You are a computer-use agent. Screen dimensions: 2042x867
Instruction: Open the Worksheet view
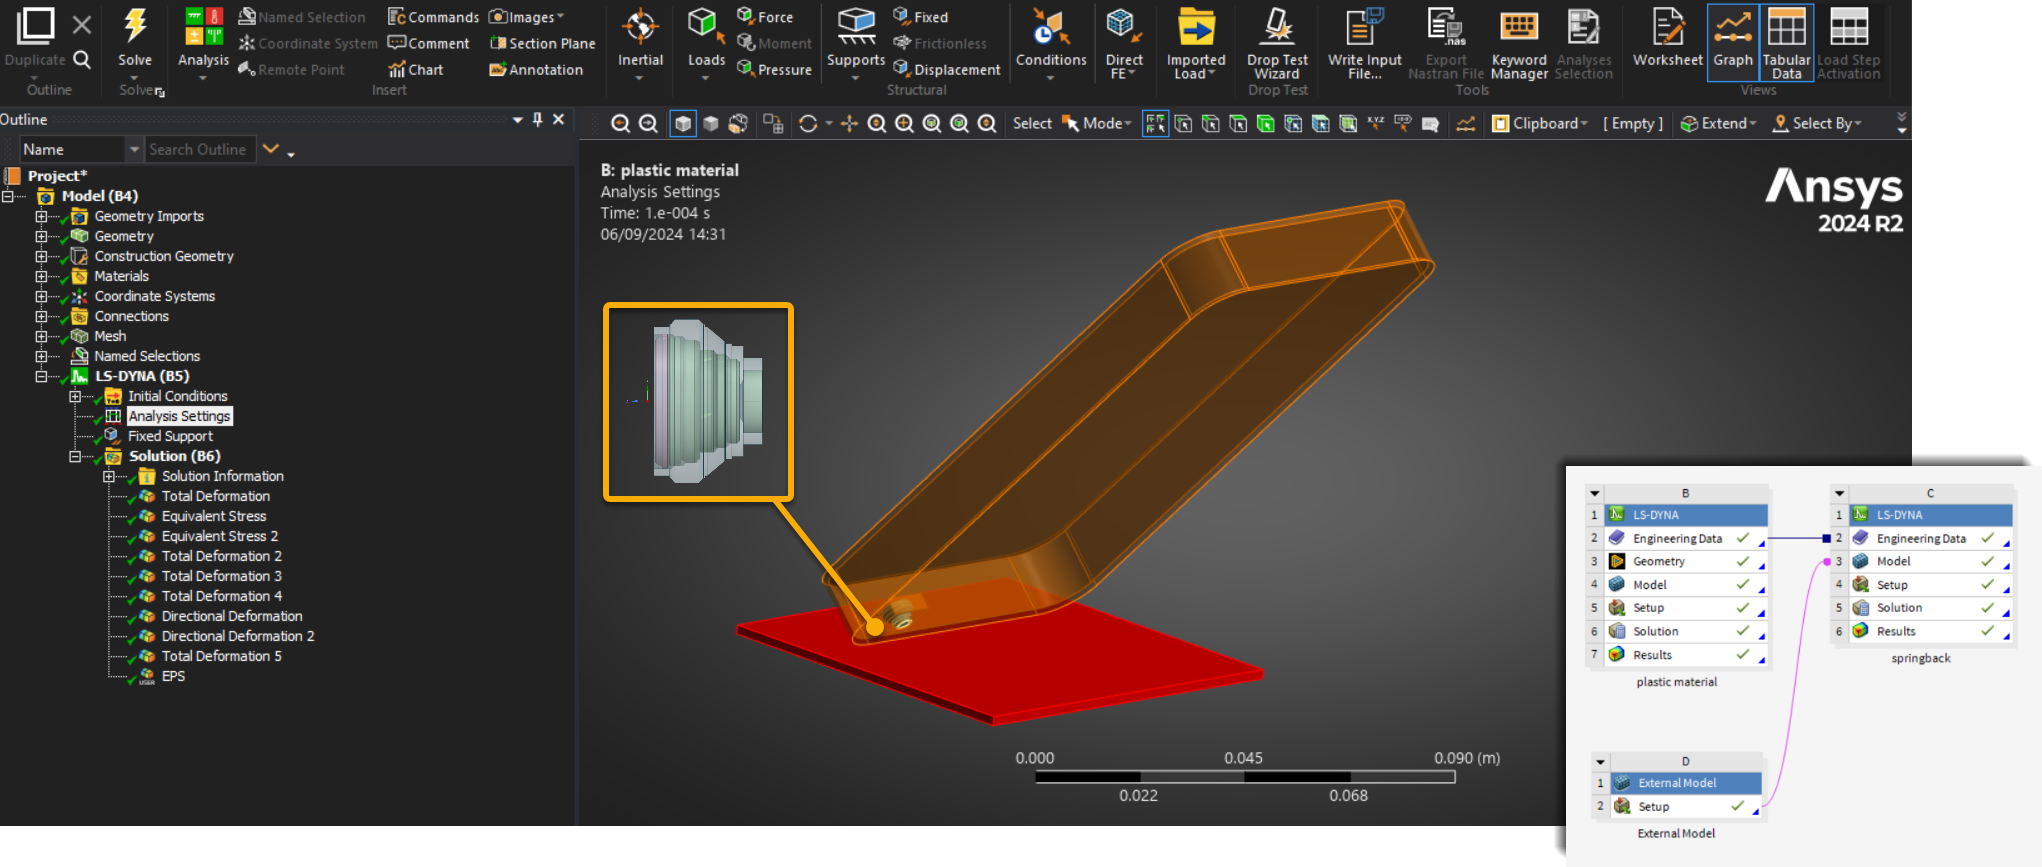pyautogui.click(x=1667, y=27)
